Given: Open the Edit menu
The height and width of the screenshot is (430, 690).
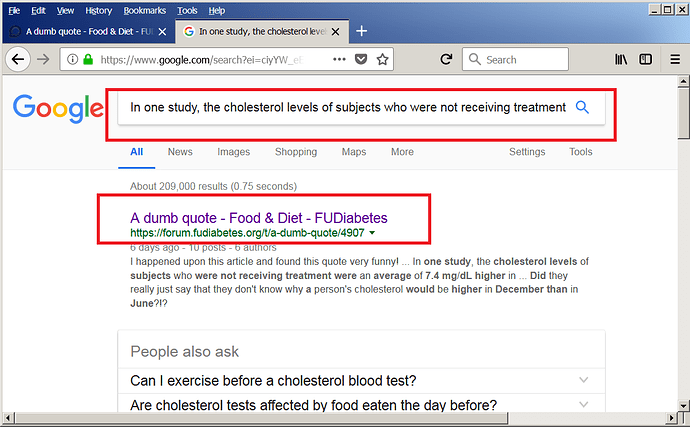Looking at the screenshot, I should [38, 11].
